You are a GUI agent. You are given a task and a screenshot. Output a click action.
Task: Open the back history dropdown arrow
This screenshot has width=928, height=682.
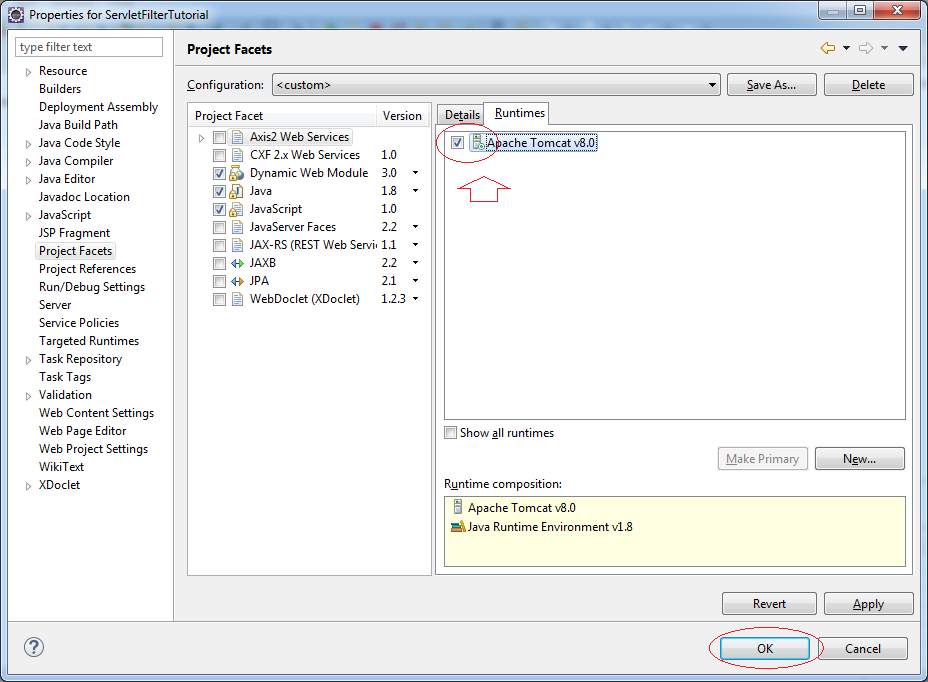(x=846, y=49)
